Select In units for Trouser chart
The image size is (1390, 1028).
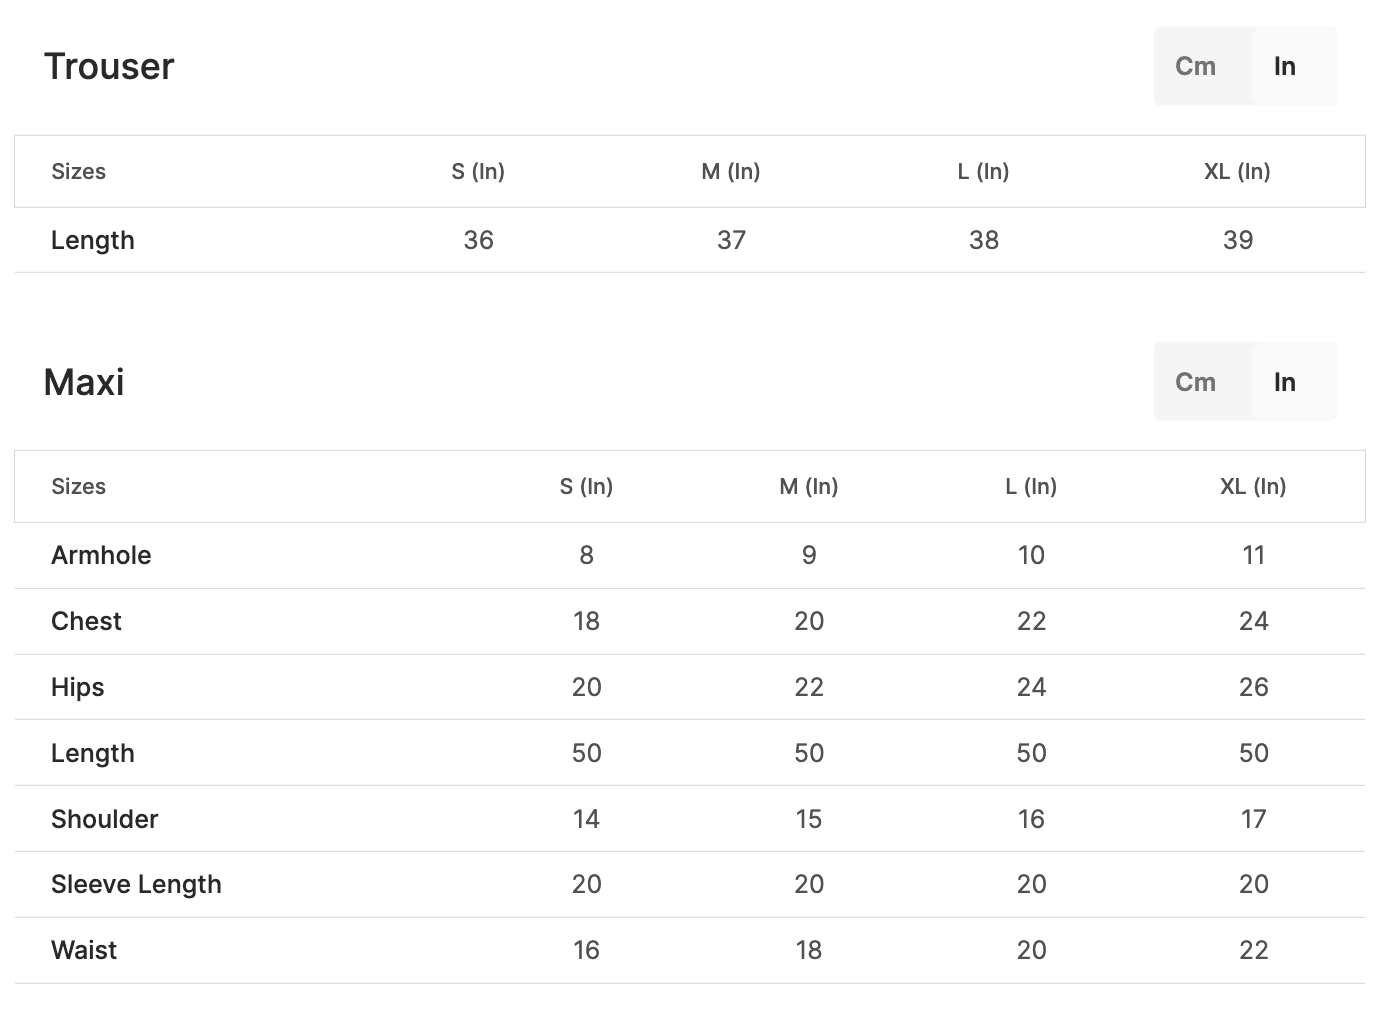[1285, 67]
